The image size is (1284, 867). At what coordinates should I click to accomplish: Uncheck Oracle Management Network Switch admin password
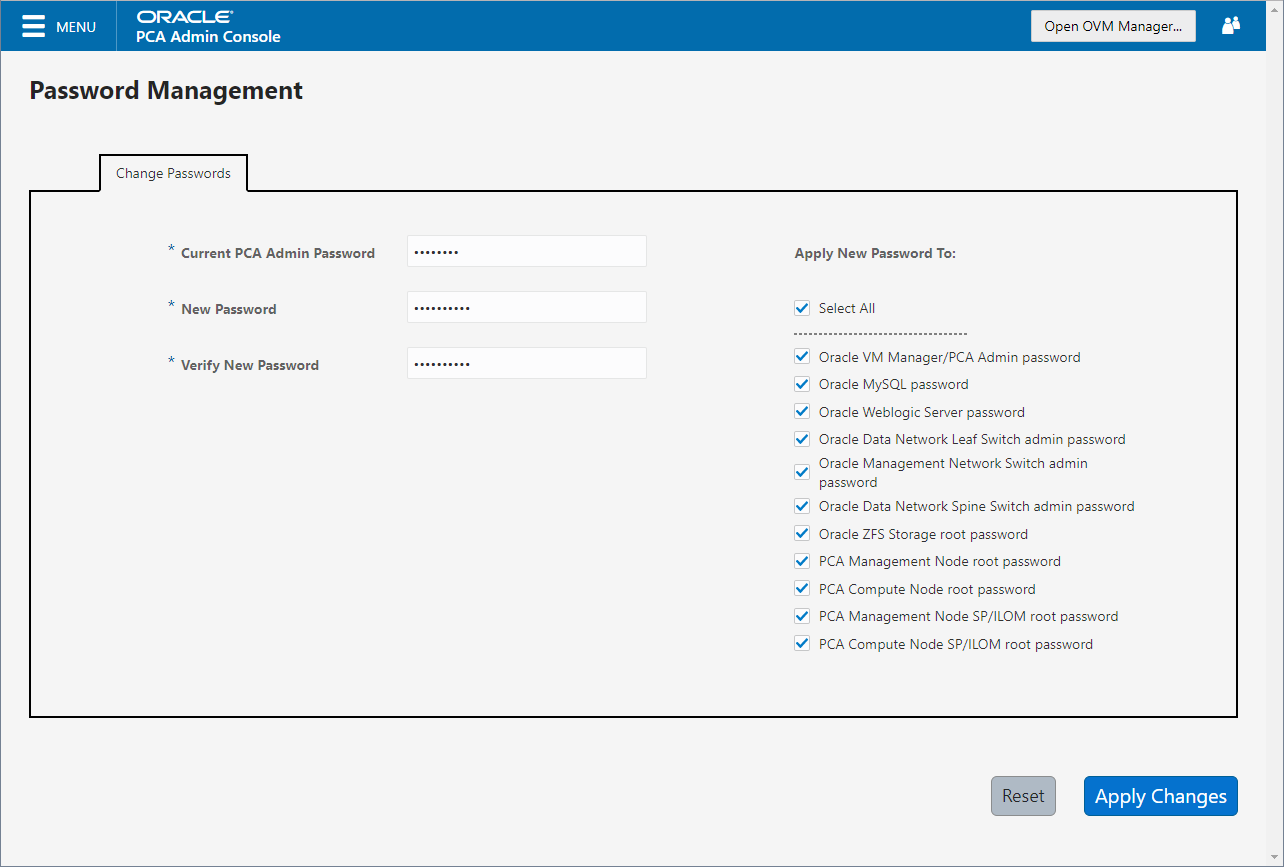[x=802, y=471]
